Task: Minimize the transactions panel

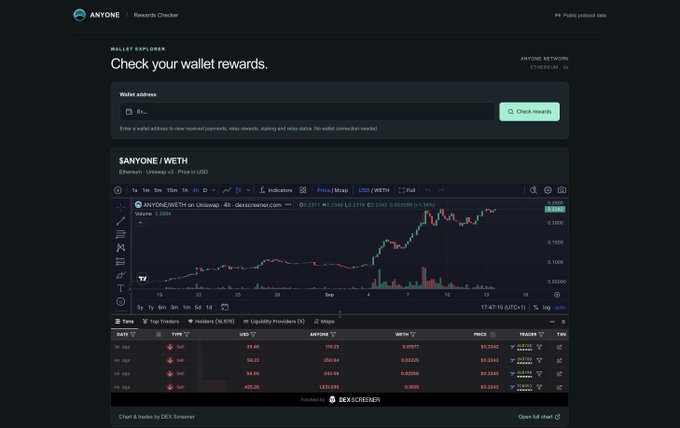Action: pyautogui.click(x=552, y=322)
